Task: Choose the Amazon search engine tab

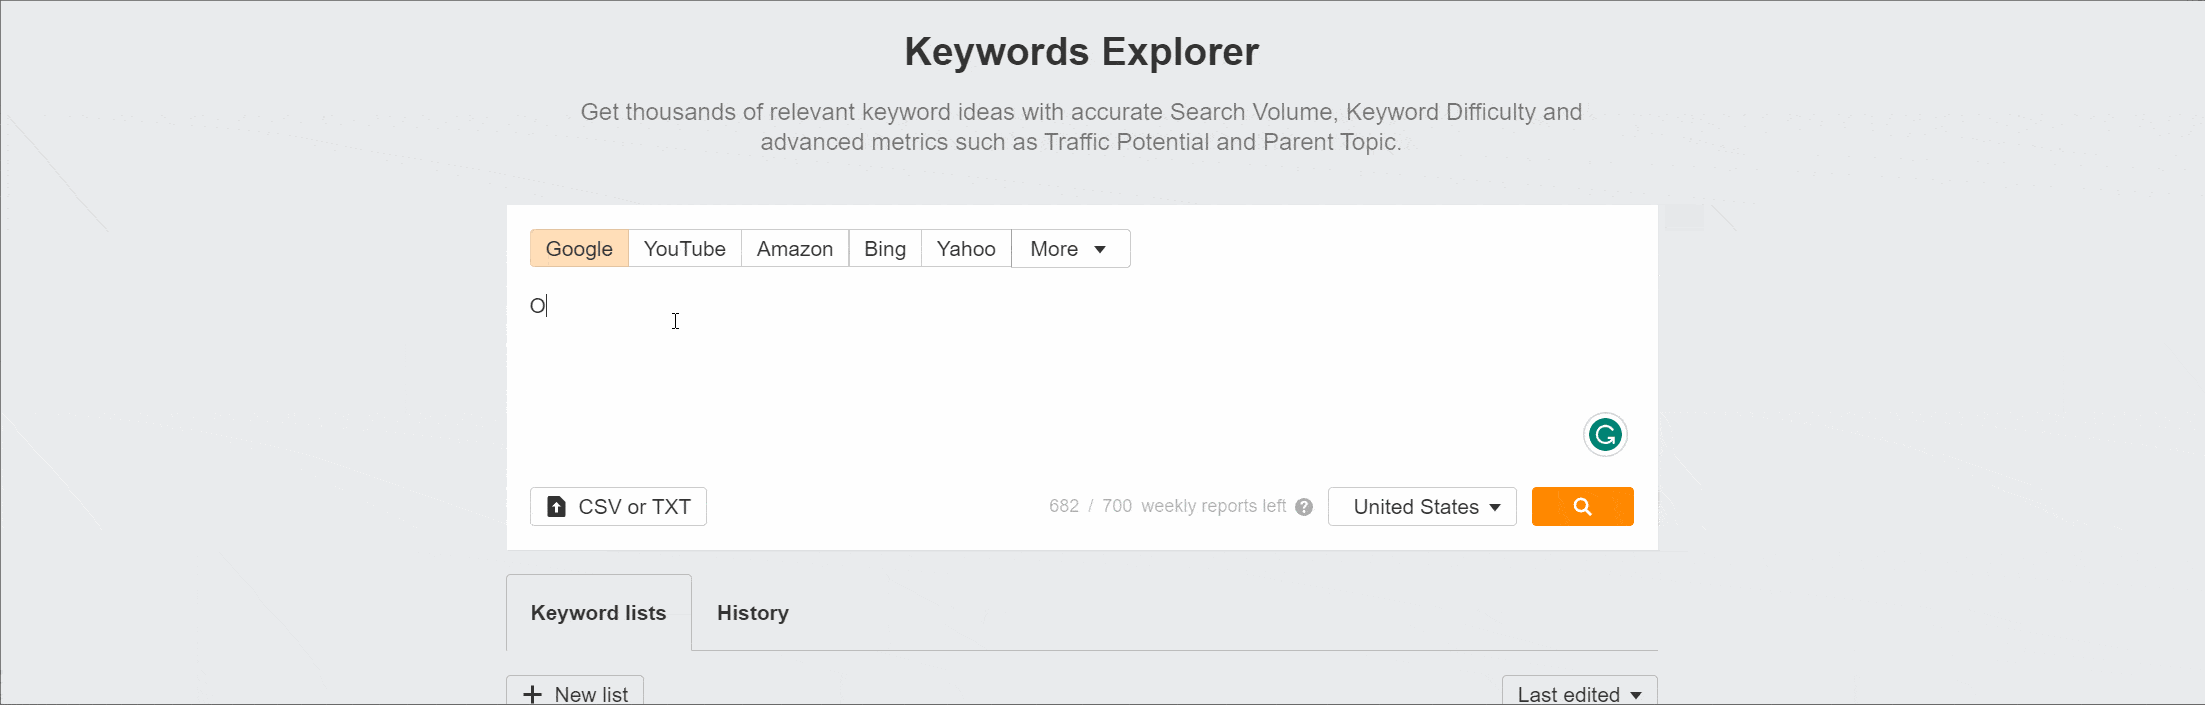Action: coord(795,249)
